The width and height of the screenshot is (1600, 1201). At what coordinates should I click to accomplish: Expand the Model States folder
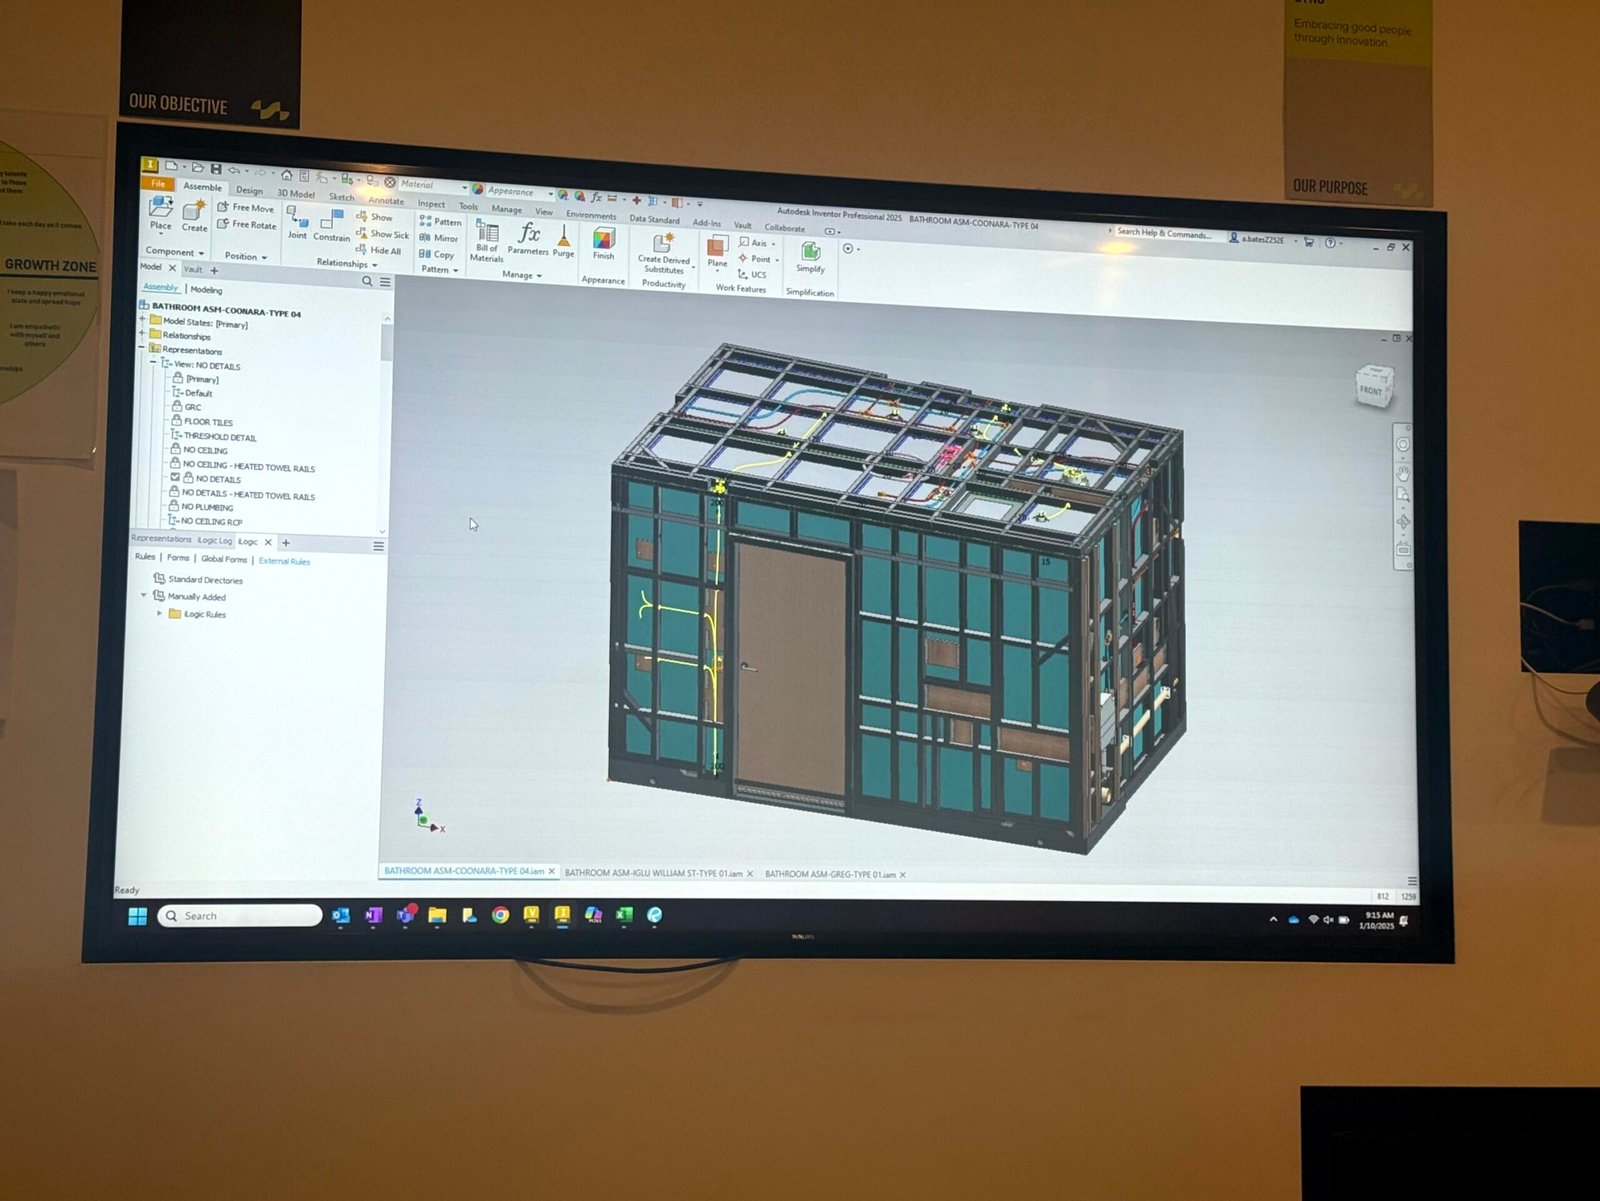coord(143,320)
